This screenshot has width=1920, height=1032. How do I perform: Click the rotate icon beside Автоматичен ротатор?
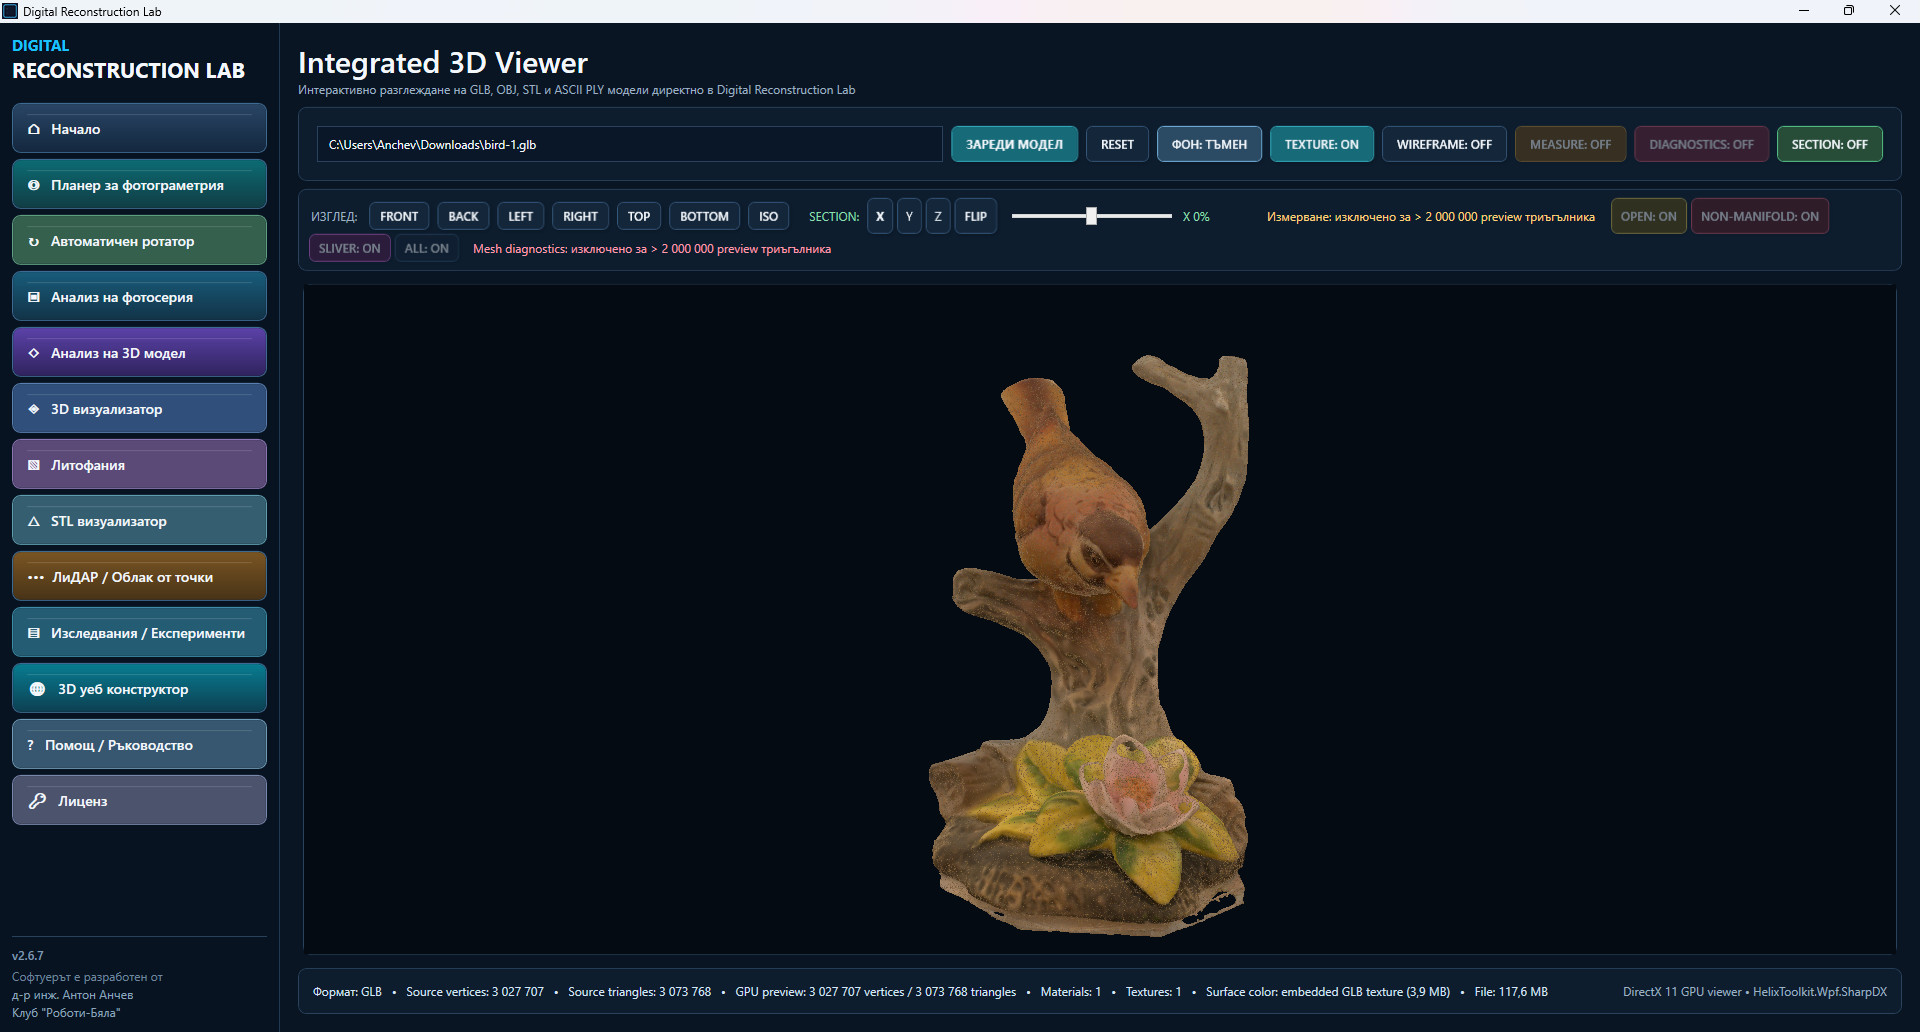coord(34,241)
